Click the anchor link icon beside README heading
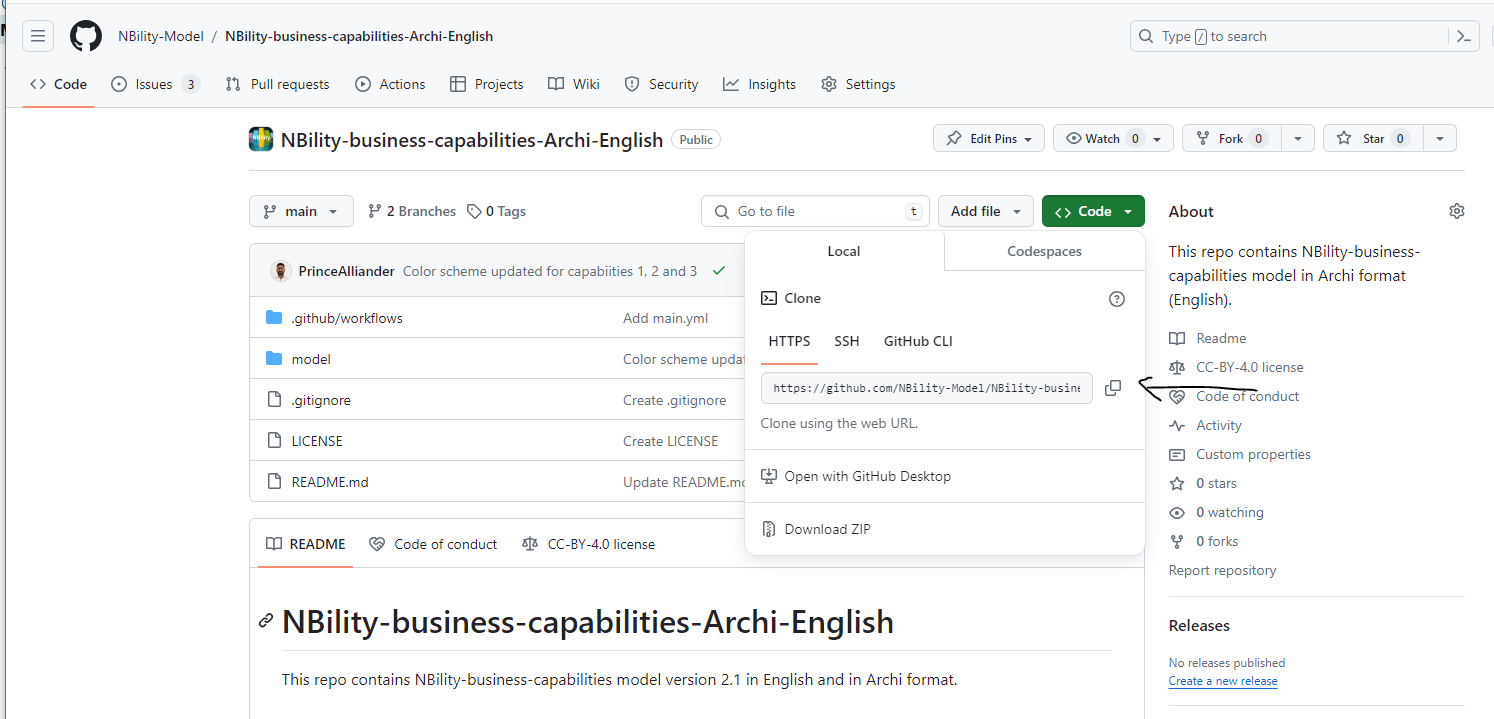Image resolution: width=1494 pixels, height=719 pixels. pos(265,621)
